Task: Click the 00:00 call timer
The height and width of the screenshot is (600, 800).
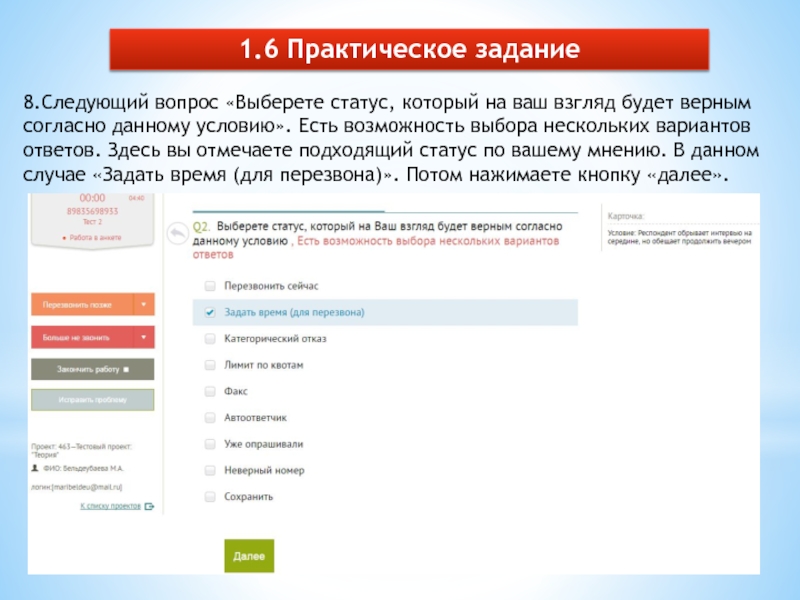Action: point(92,198)
